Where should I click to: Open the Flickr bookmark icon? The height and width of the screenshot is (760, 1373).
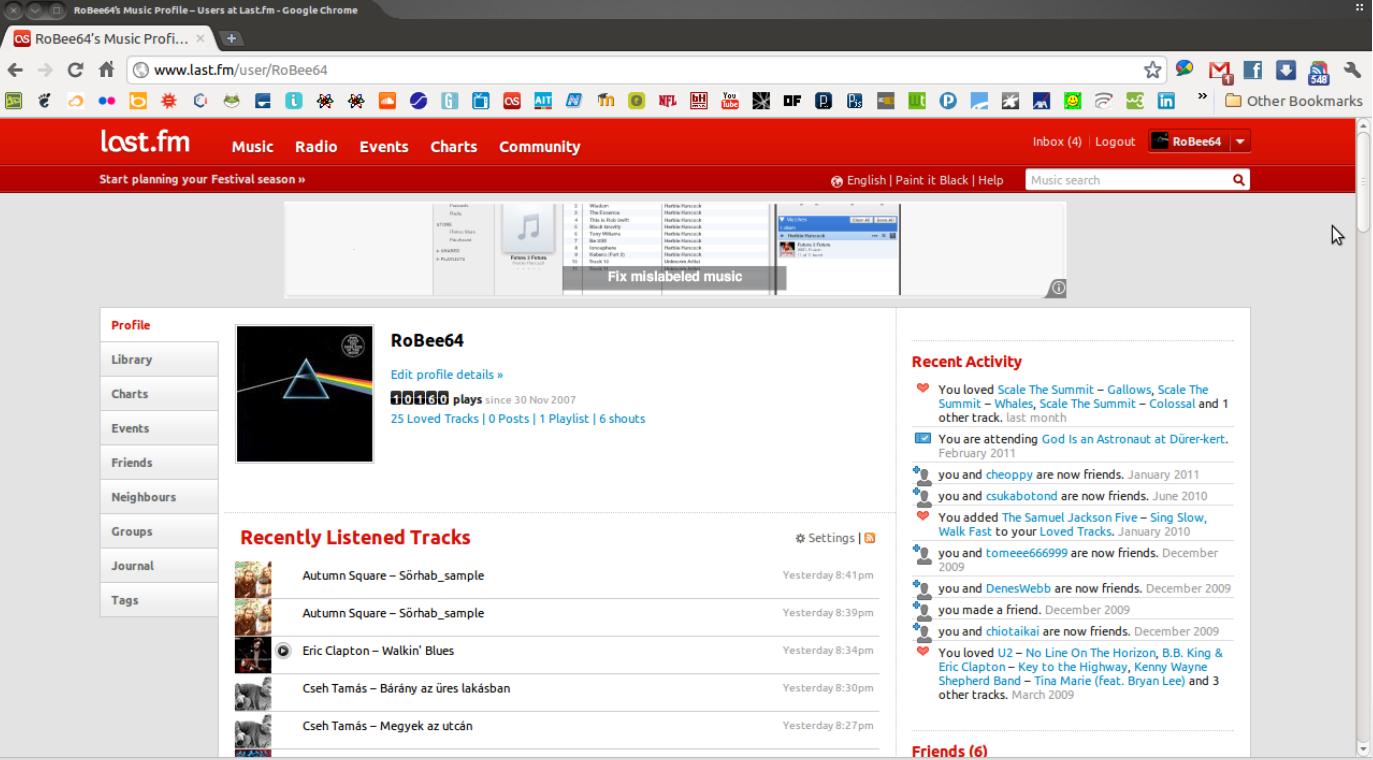[x=106, y=101]
